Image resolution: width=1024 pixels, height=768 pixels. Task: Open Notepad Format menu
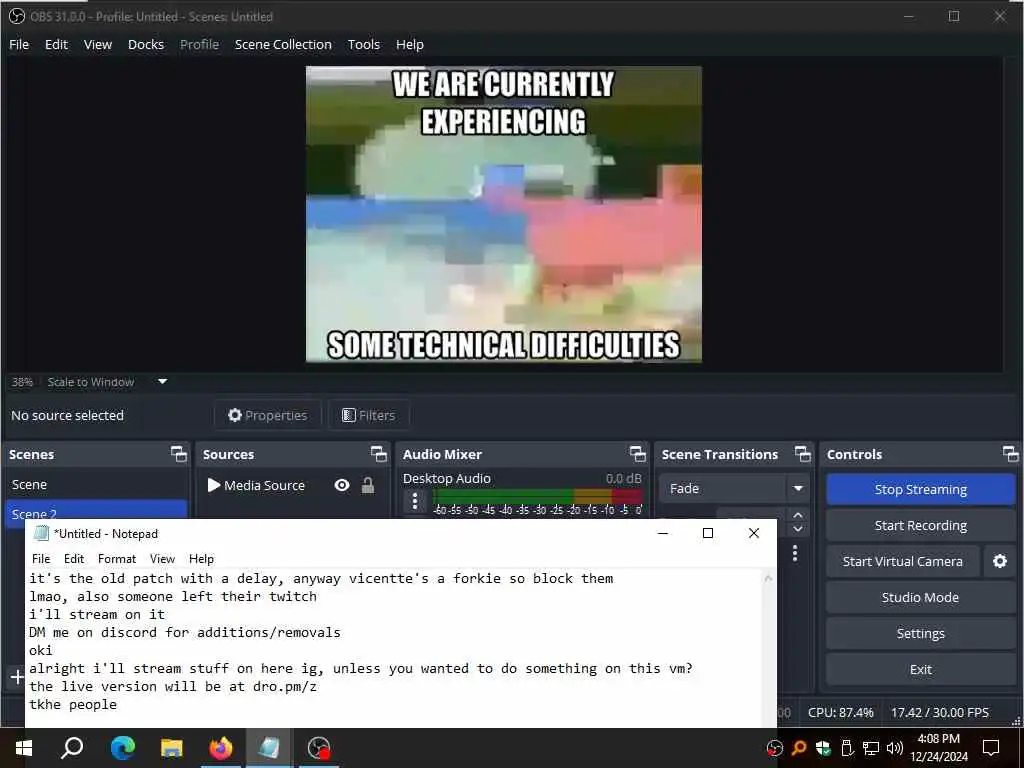pos(117,558)
